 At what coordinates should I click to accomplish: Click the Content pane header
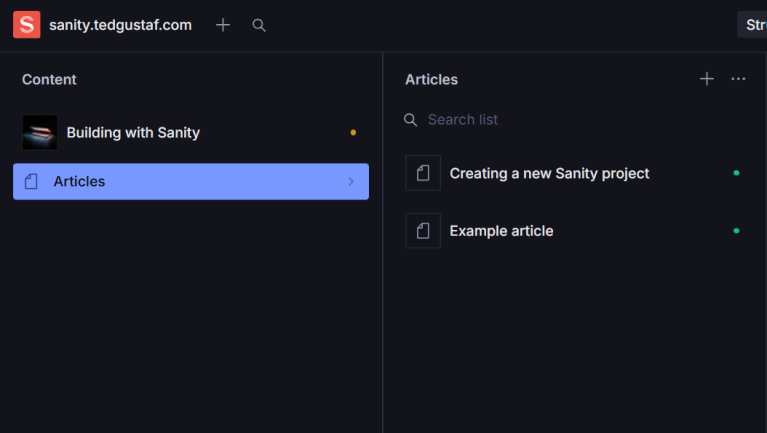tap(49, 79)
